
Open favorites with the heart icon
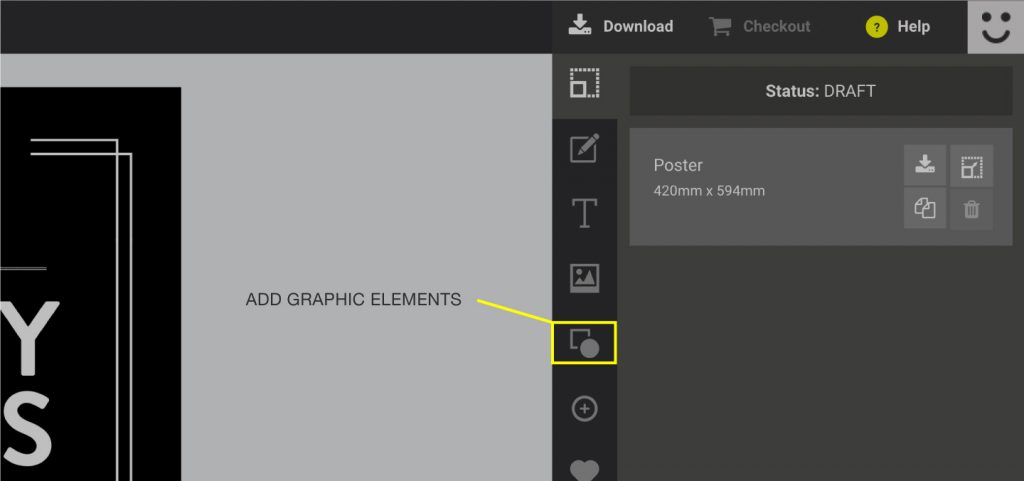tap(584, 468)
